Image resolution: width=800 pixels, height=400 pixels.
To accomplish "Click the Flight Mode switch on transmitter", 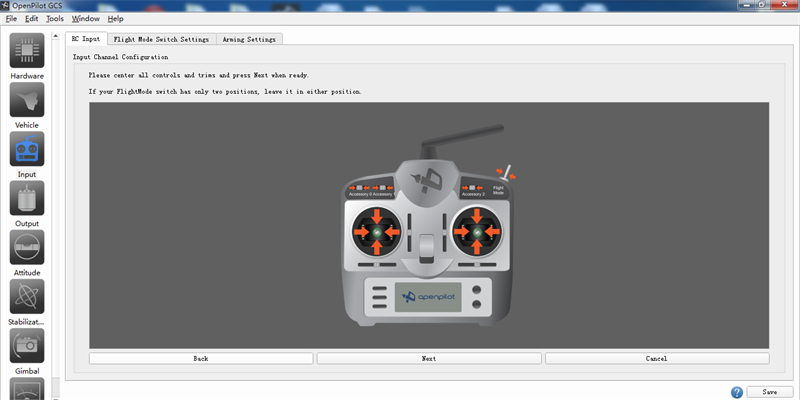I will pyautogui.click(x=506, y=174).
